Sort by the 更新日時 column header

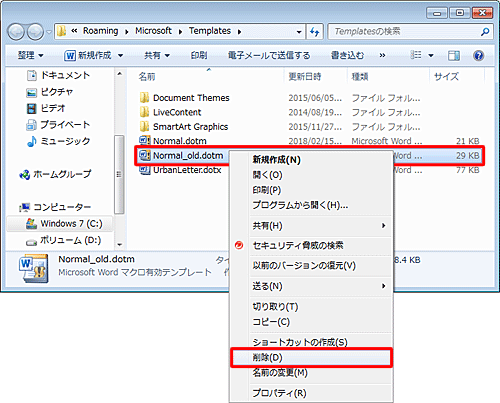pyautogui.click(x=305, y=77)
